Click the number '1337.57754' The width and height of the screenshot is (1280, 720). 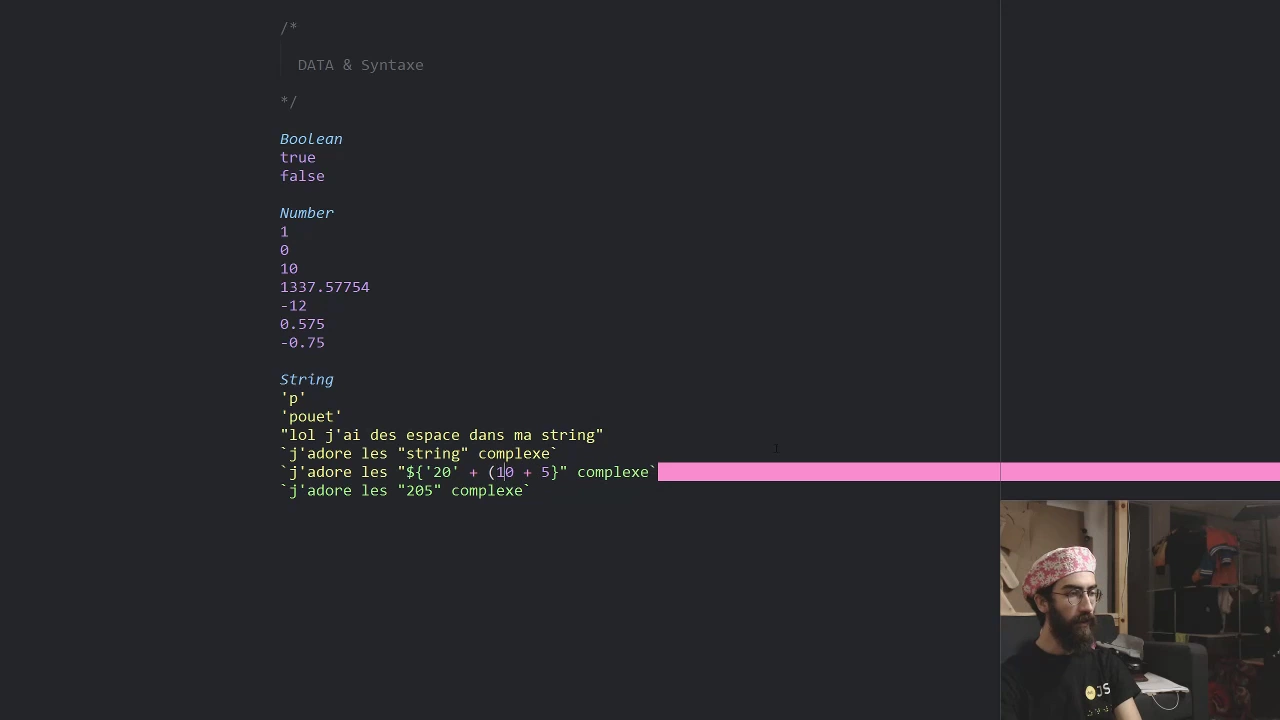click(325, 287)
